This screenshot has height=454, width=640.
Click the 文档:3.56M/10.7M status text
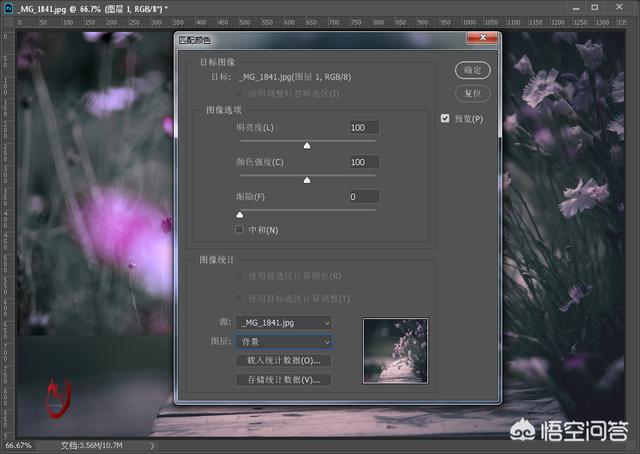pyautogui.click(x=91, y=445)
